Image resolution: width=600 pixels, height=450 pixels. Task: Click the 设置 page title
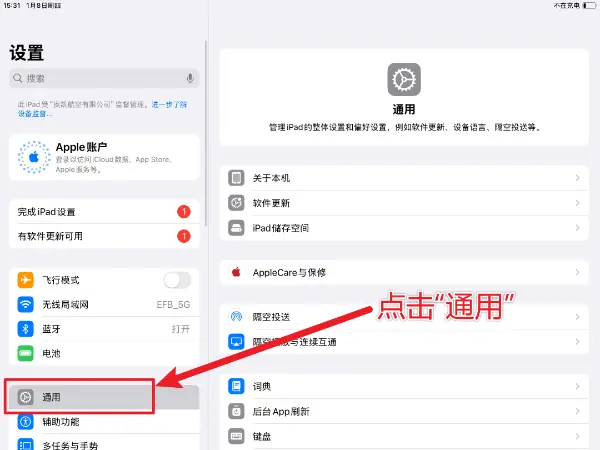click(26, 52)
